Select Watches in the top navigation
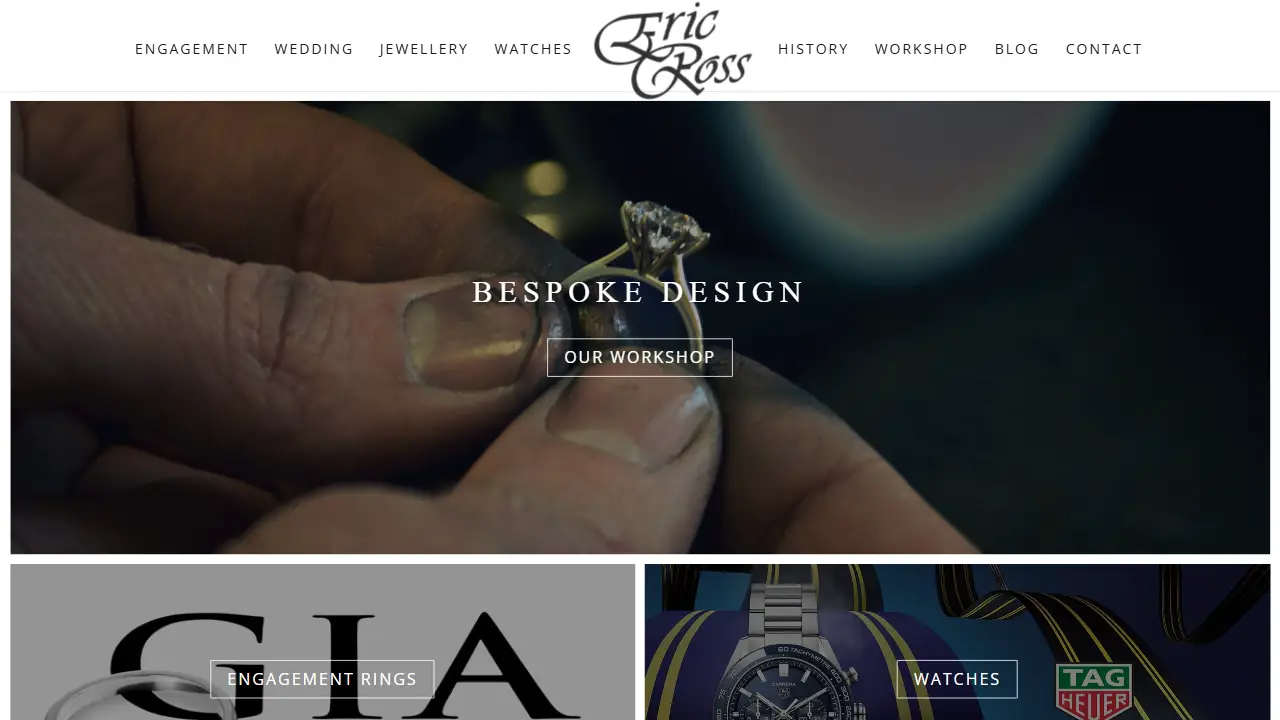The height and width of the screenshot is (720, 1280). coord(533,49)
